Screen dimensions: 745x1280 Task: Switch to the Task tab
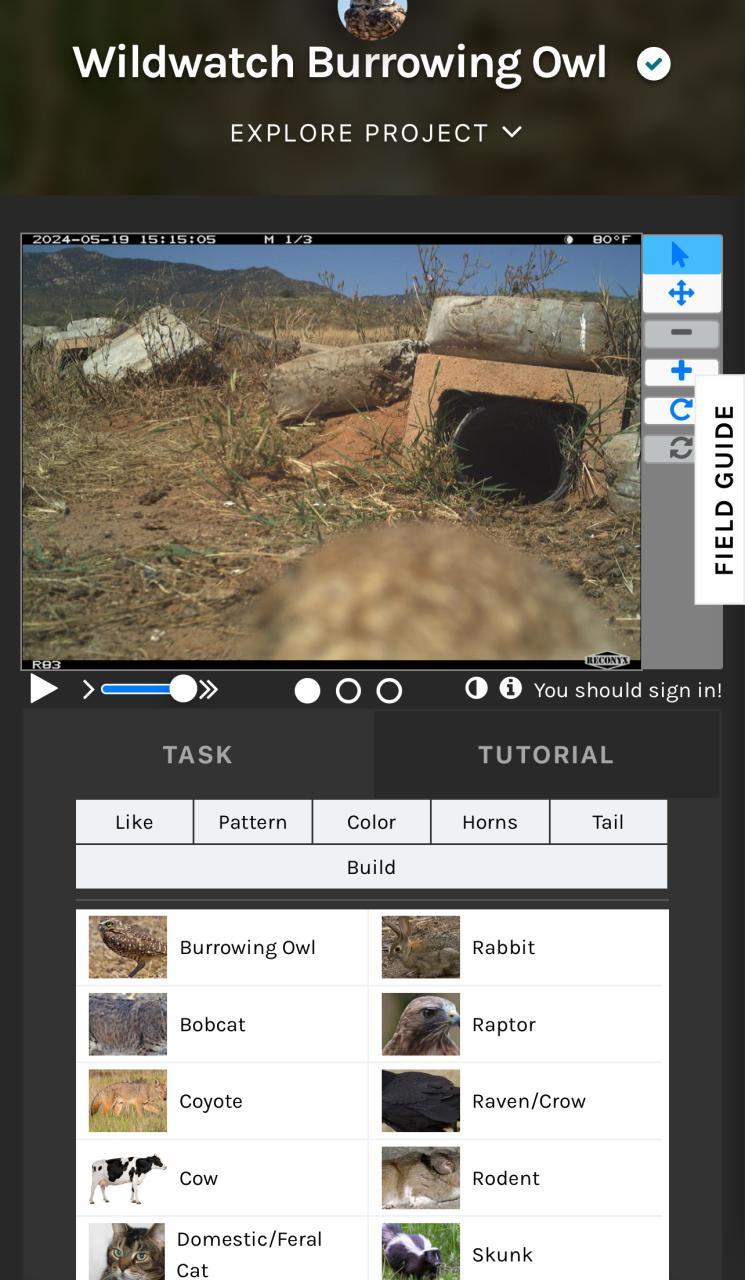pyautogui.click(x=198, y=755)
